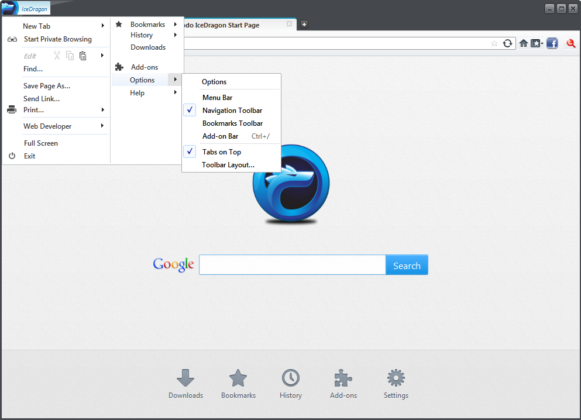The width and height of the screenshot is (581, 420).
Task: Expand the Edit submenu arrow
Action: point(102,55)
